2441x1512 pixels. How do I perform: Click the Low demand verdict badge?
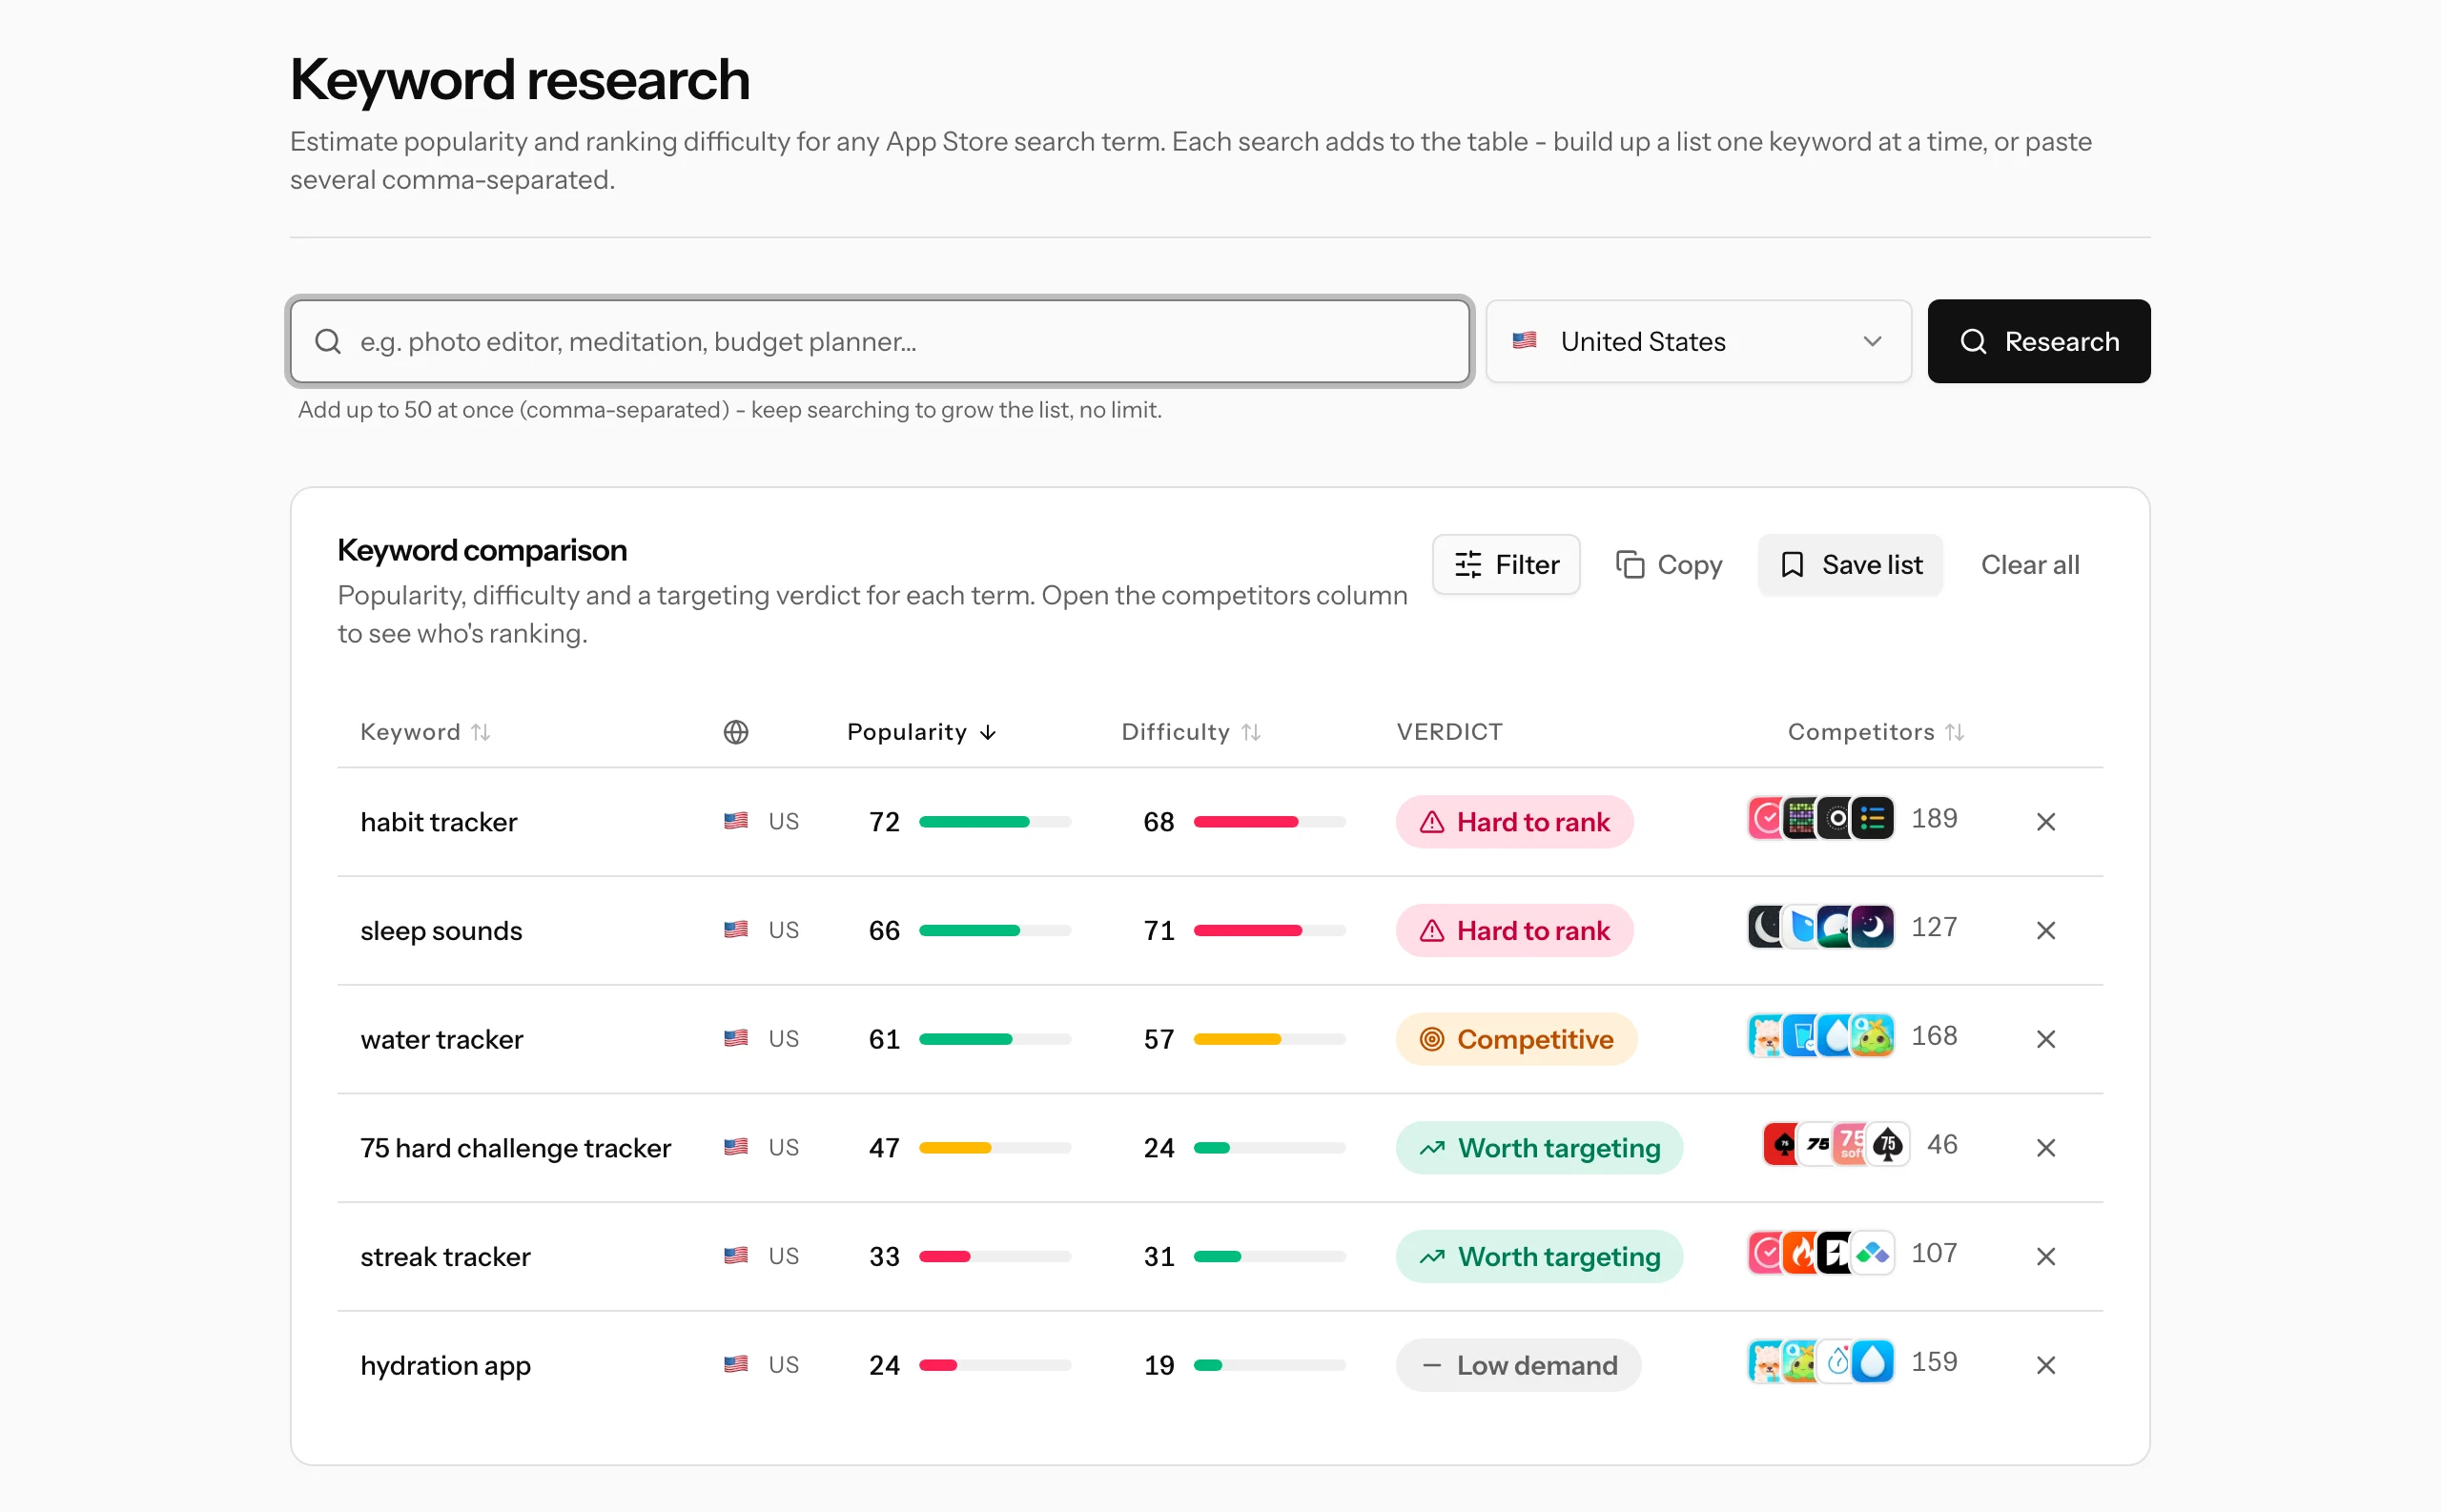coord(1518,1365)
